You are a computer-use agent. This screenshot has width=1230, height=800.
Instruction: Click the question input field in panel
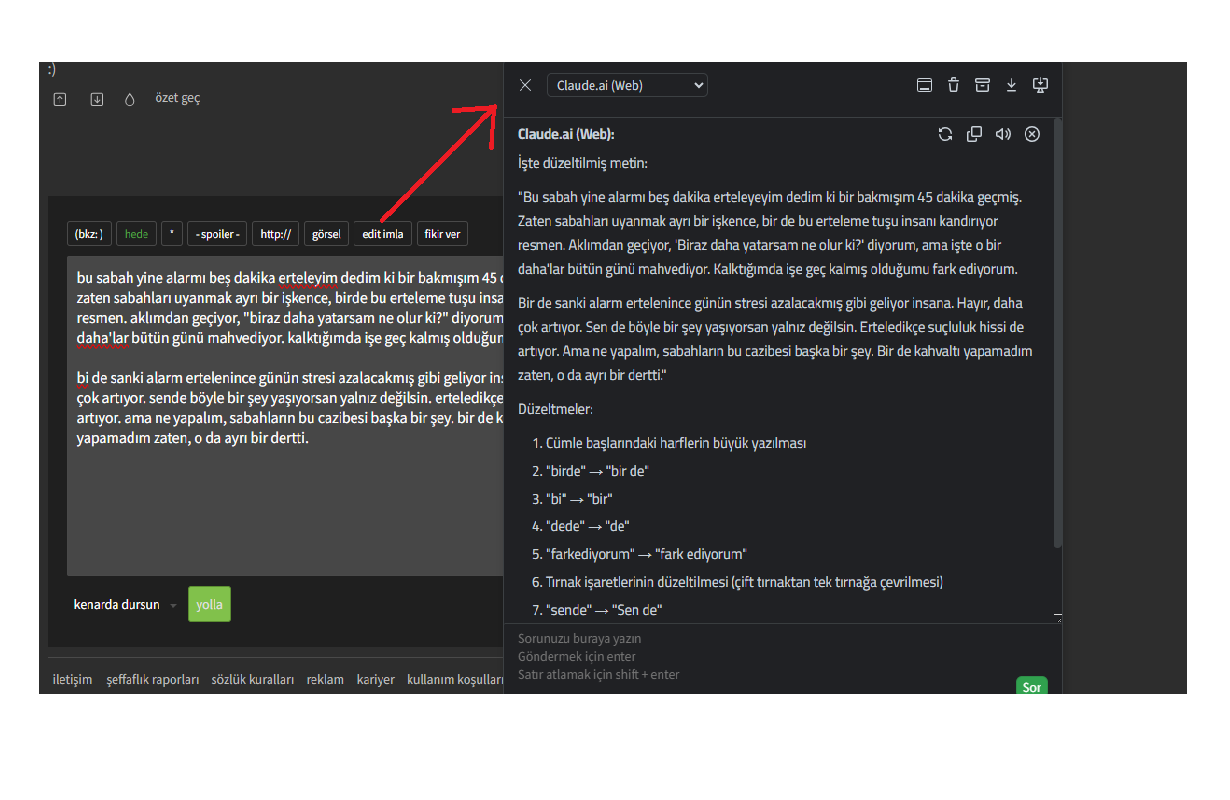pos(760,655)
